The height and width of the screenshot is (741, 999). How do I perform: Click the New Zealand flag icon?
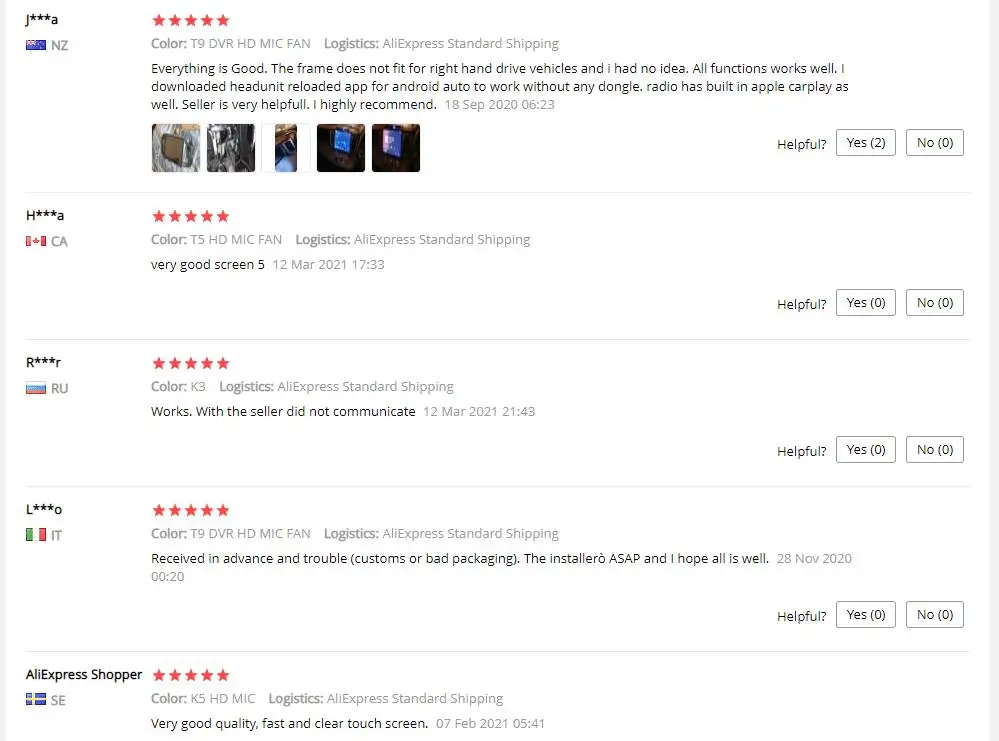[36, 45]
